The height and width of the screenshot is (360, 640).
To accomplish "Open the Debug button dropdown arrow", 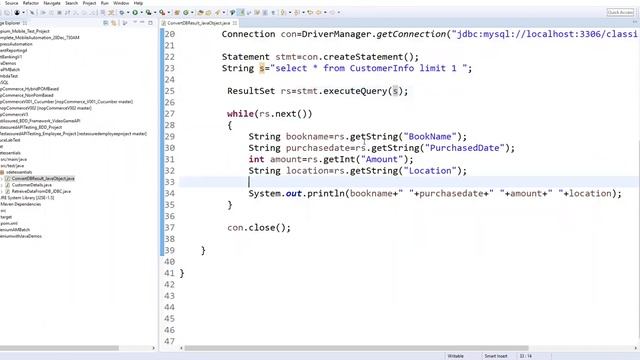I will pos(128,12).
